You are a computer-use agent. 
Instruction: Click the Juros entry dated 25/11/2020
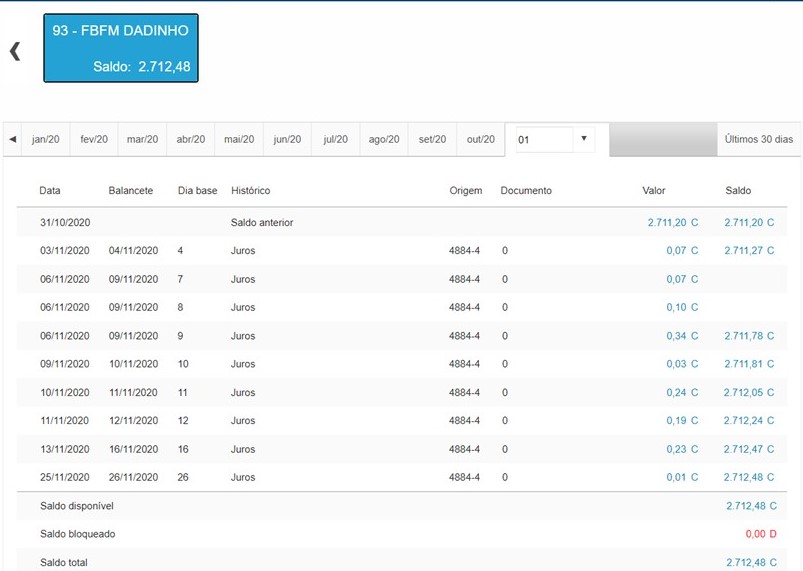coord(243,477)
